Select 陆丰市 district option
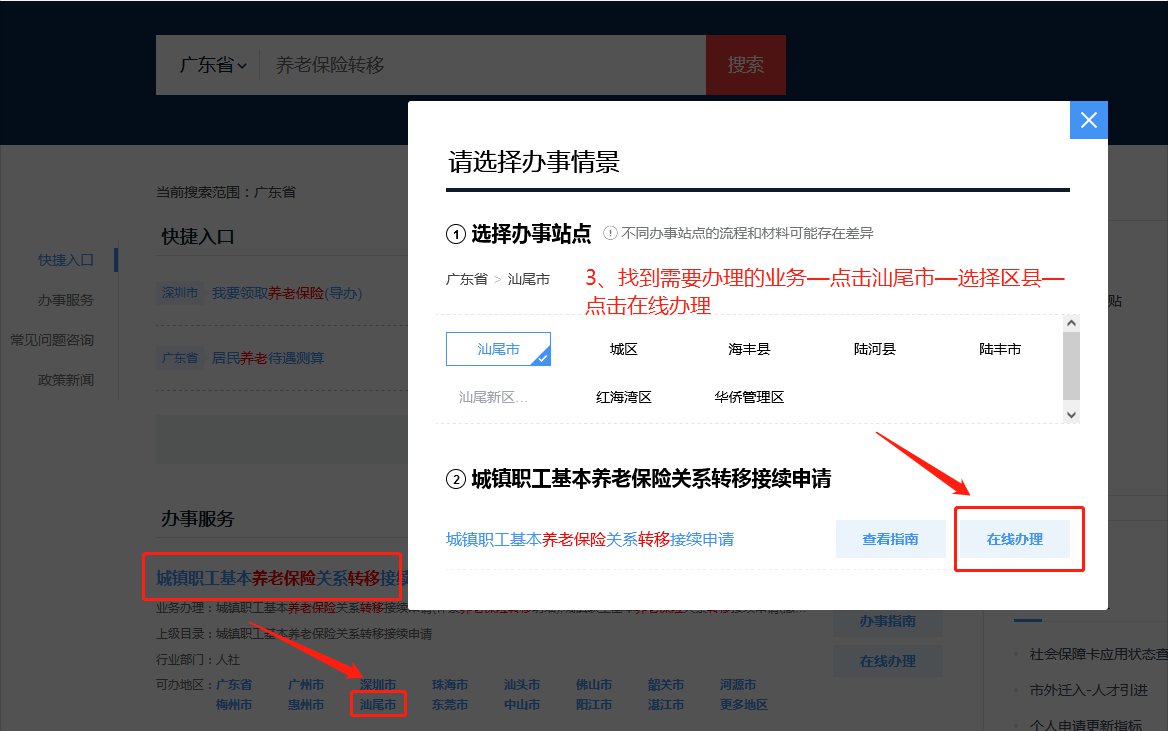Viewport: 1168px width, 731px height. (x=1000, y=349)
